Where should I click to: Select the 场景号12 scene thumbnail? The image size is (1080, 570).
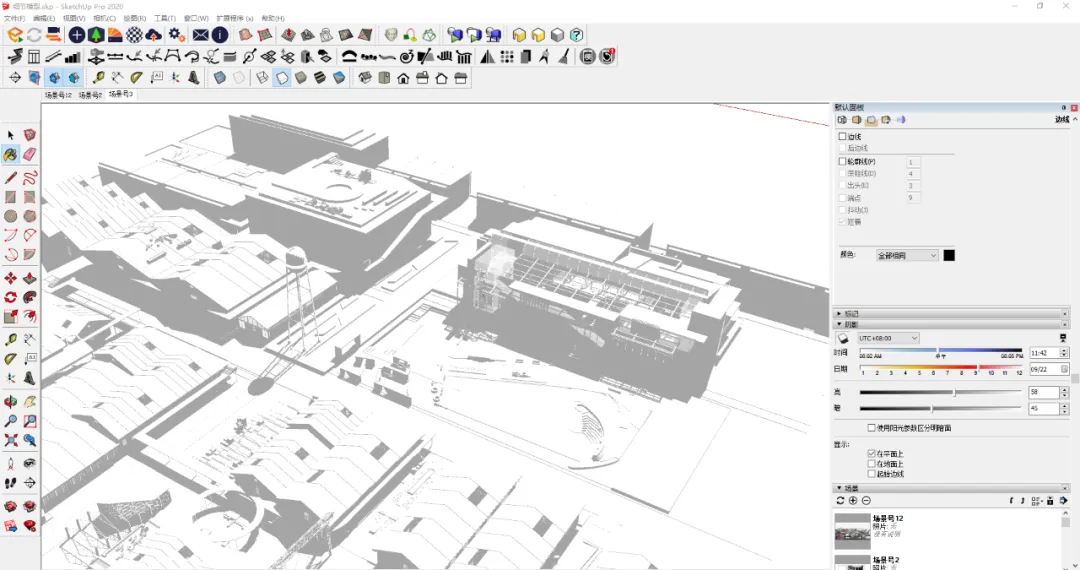[x=852, y=530]
